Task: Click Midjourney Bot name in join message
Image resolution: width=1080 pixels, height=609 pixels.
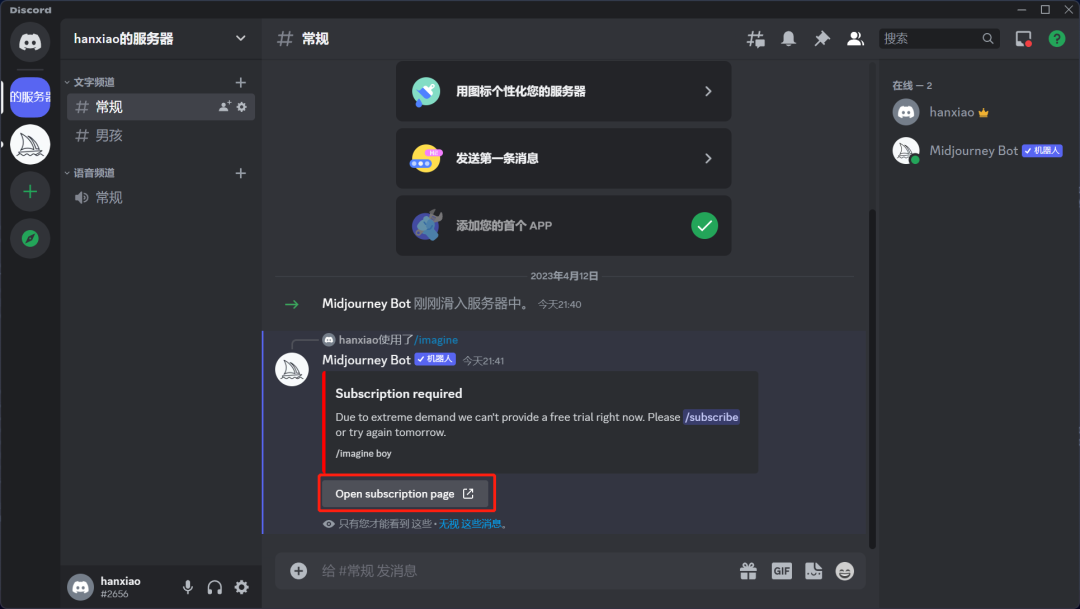Action: click(366, 304)
